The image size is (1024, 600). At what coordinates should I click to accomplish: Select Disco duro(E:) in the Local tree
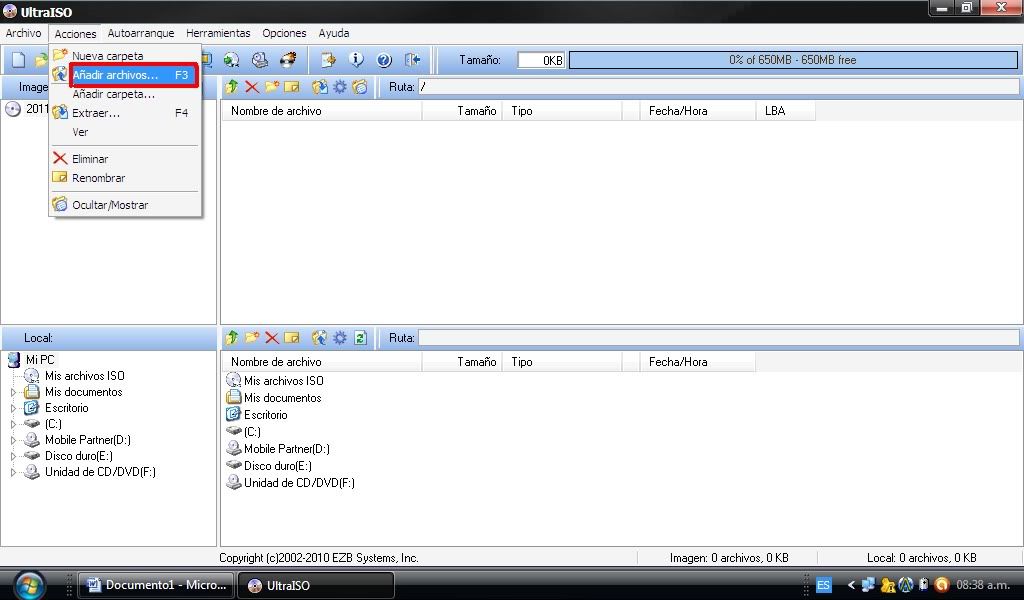78,456
